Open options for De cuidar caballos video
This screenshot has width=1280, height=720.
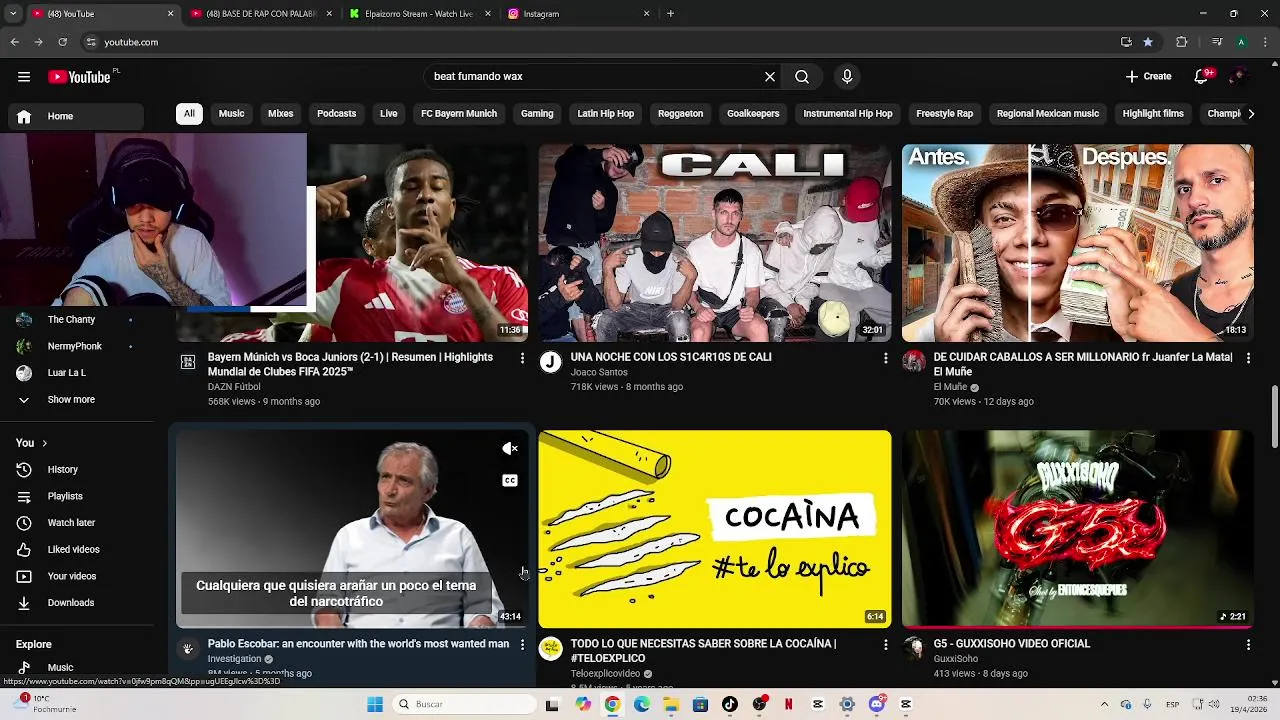[x=1248, y=358]
